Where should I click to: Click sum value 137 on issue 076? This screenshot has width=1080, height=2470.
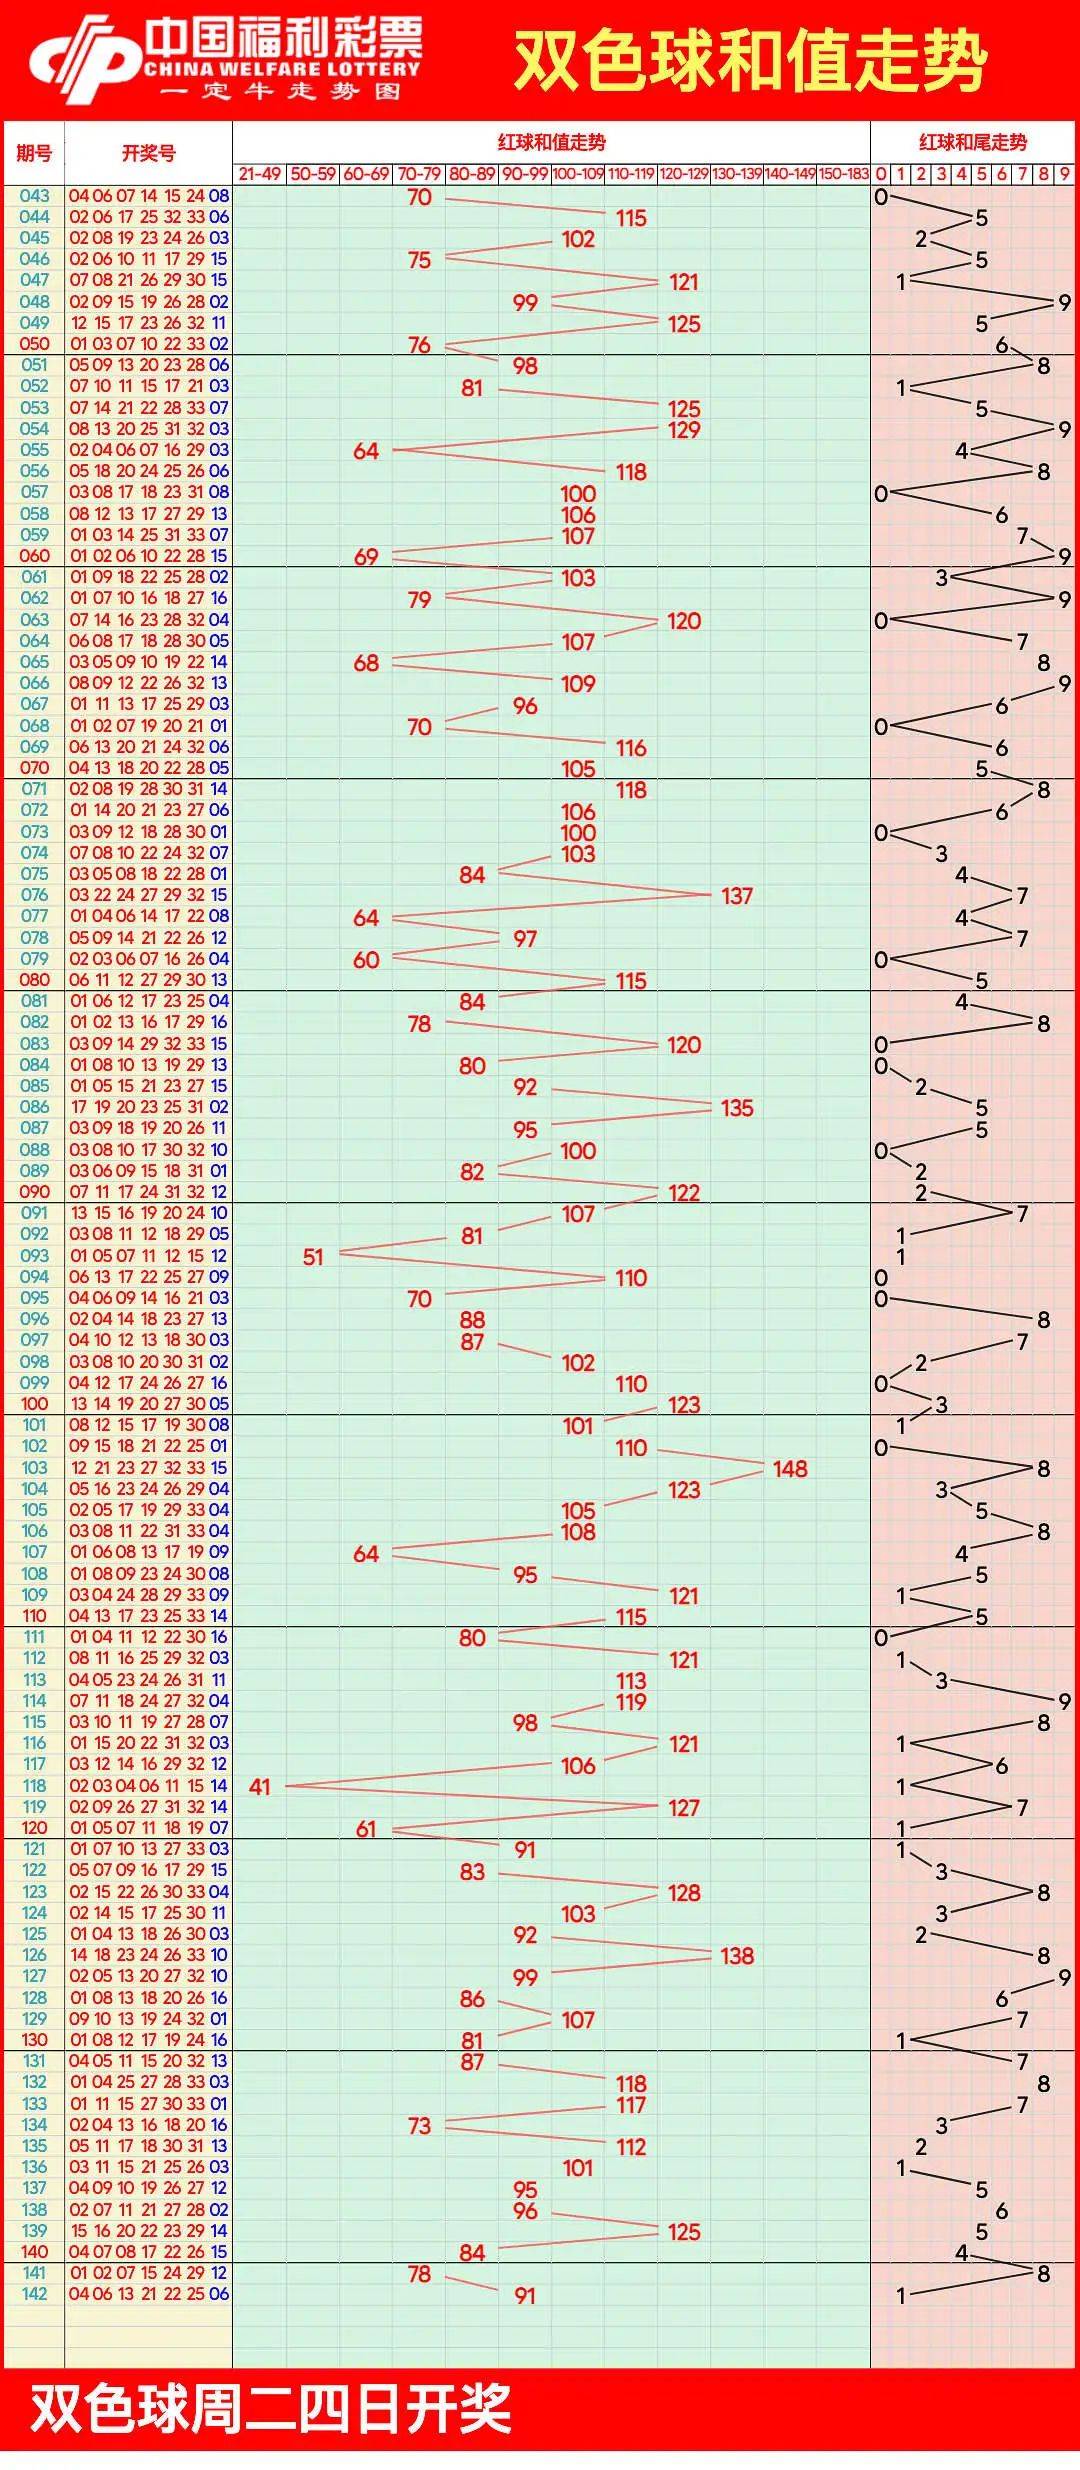click(x=737, y=896)
